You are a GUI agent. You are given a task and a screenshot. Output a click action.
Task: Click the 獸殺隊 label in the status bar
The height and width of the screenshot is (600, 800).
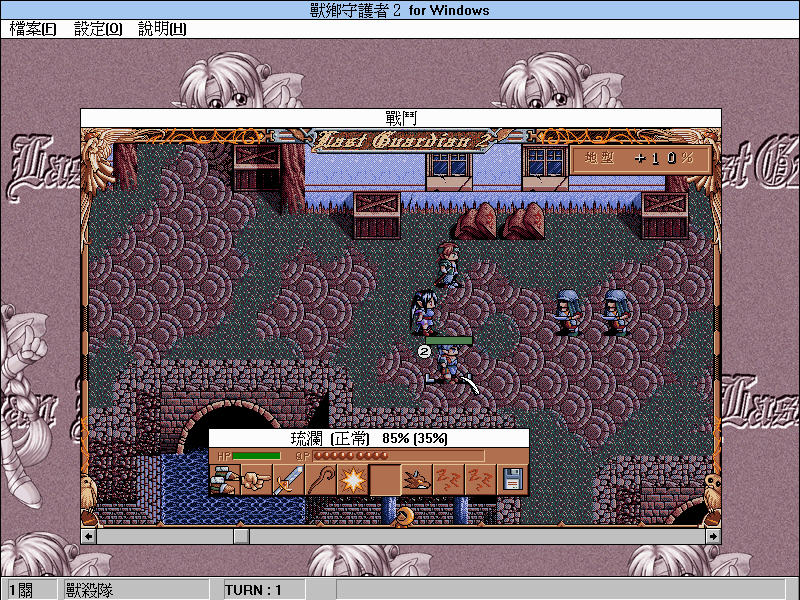(89, 590)
